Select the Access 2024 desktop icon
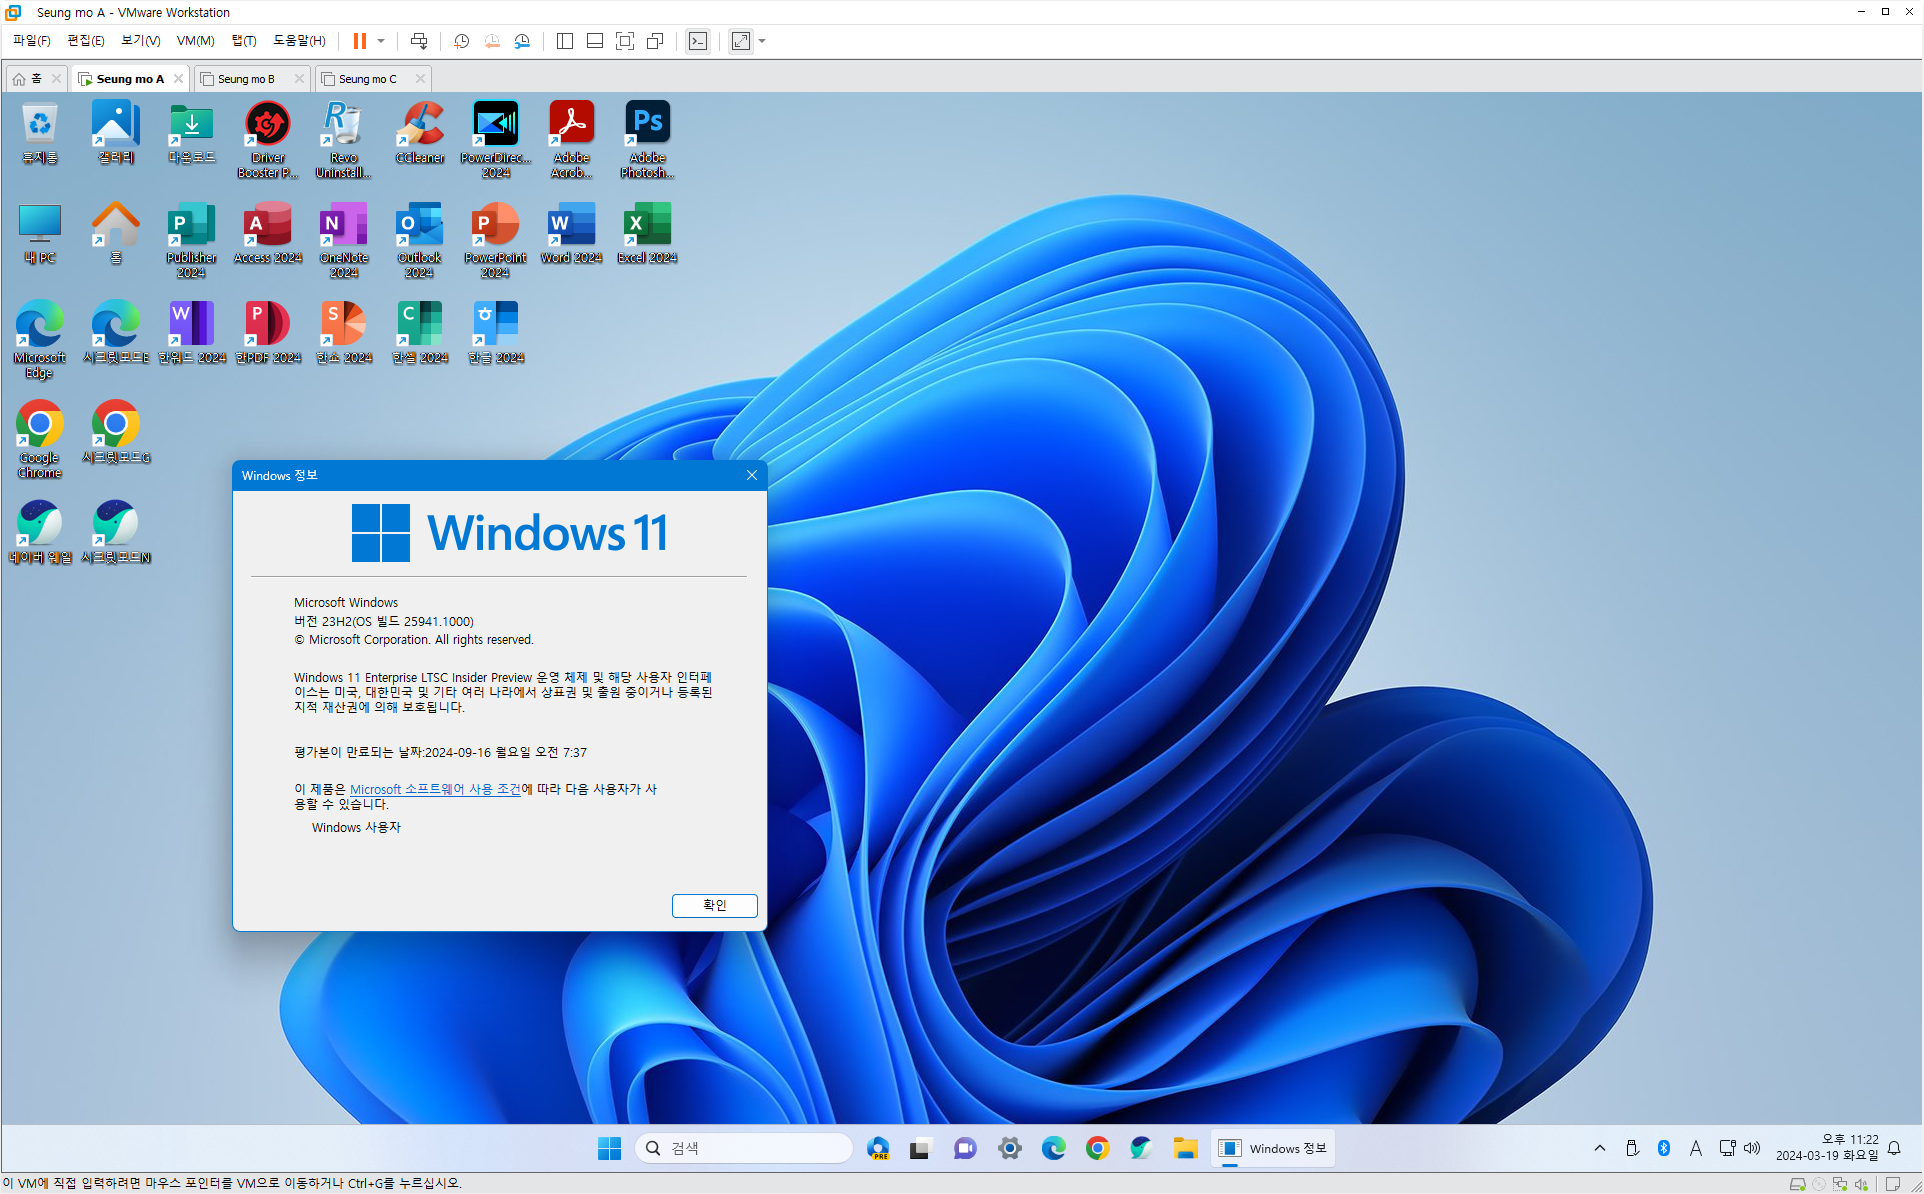The image size is (1924, 1194). click(268, 233)
